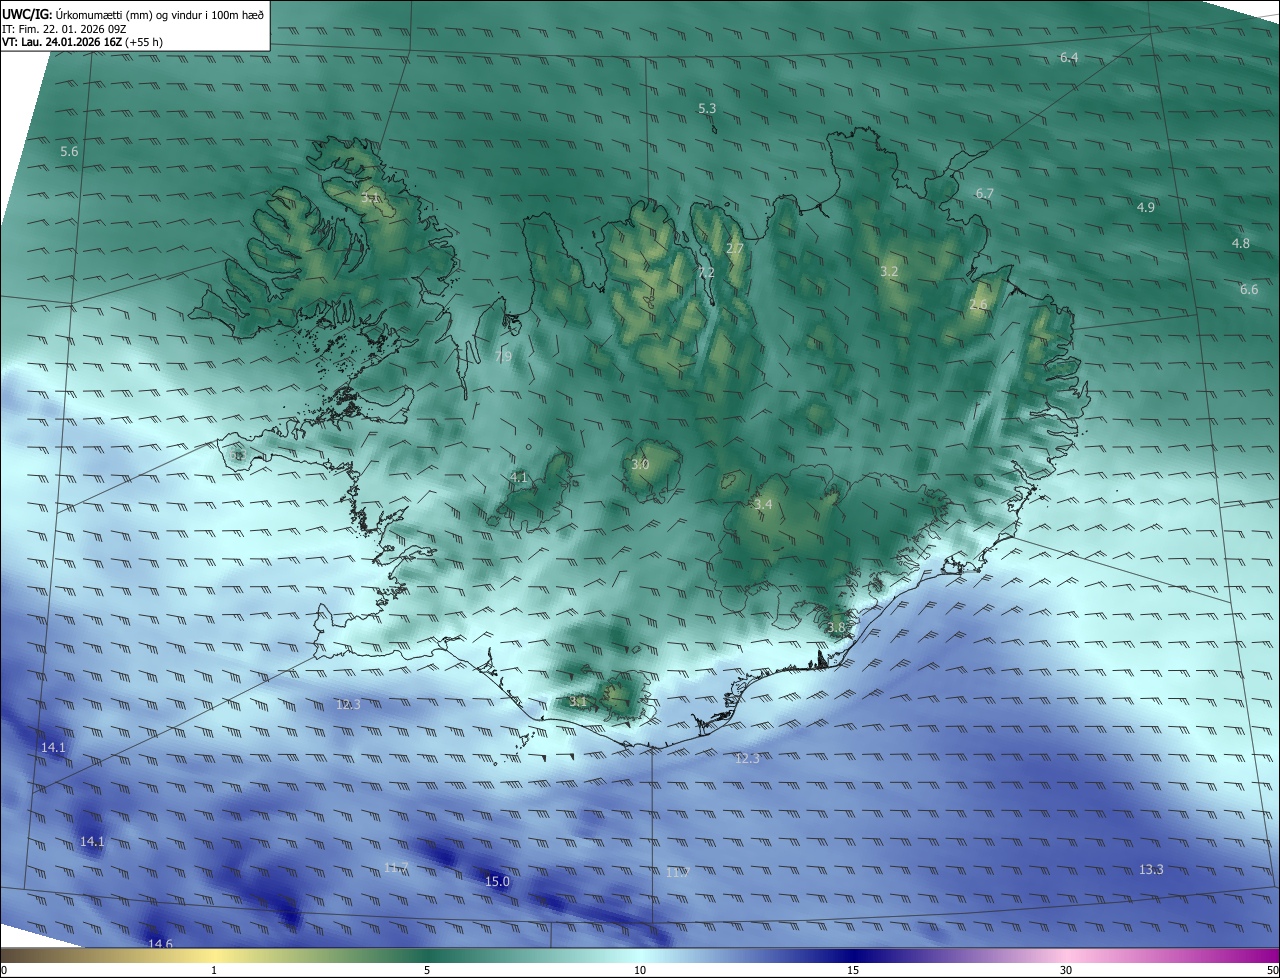The width and height of the screenshot is (1280, 978).
Task: Click the '3.1' value on the Westfjords peninsula
Action: (369, 199)
